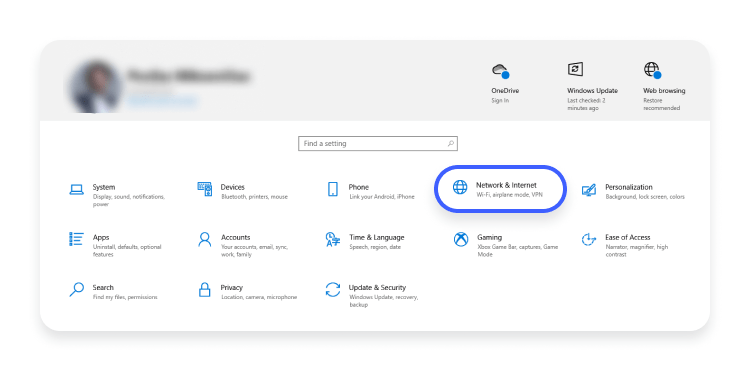
Task: Click the Privacy heading
Action: [x=232, y=287]
